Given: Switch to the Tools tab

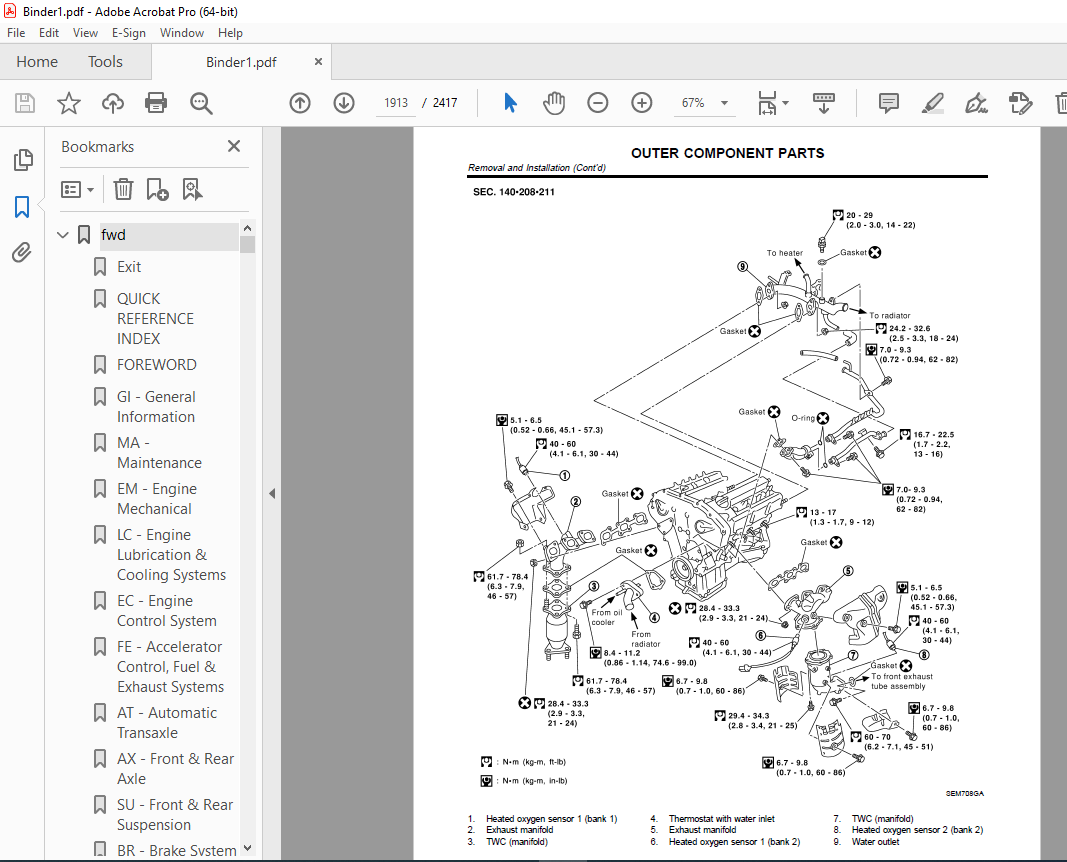Looking at the screenshot, I should click(x=105, y=62).
